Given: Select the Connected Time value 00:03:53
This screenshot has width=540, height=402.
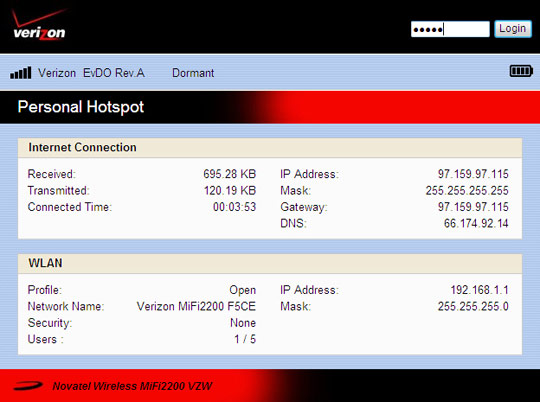Looking at the screenshot, I should [x=234, y=207].
